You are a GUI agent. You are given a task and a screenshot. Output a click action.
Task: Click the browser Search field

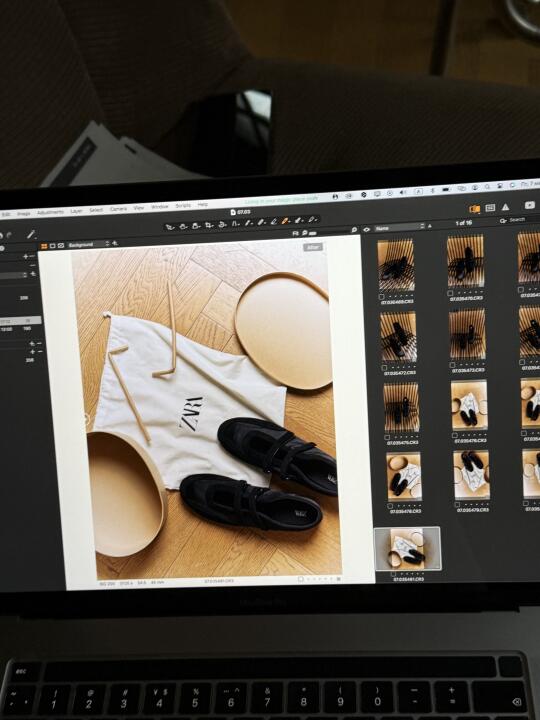point(519,219)
